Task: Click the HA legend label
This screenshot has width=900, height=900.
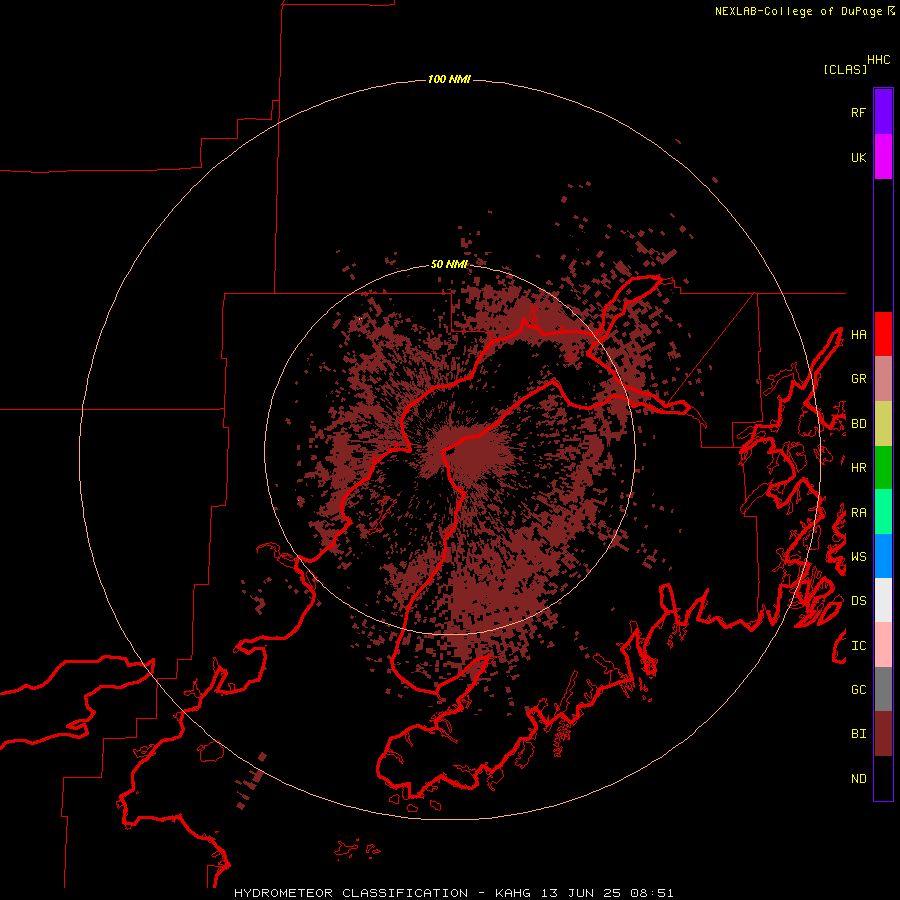Action: coord(858,335)
